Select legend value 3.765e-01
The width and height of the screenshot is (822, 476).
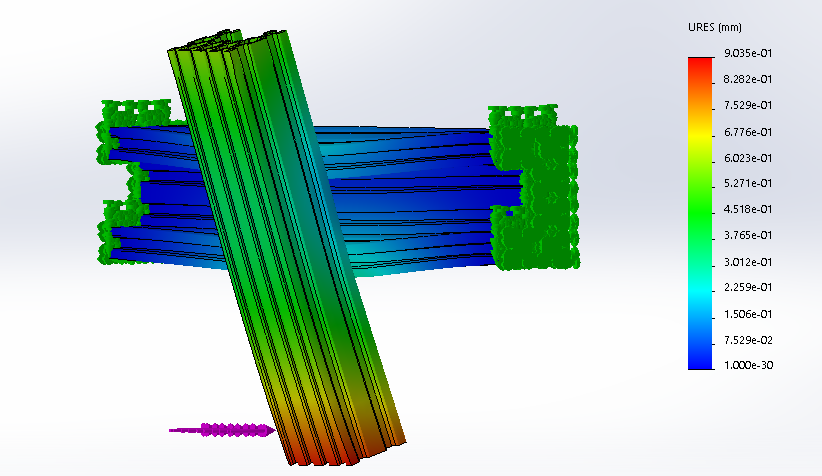pos(748,235)
